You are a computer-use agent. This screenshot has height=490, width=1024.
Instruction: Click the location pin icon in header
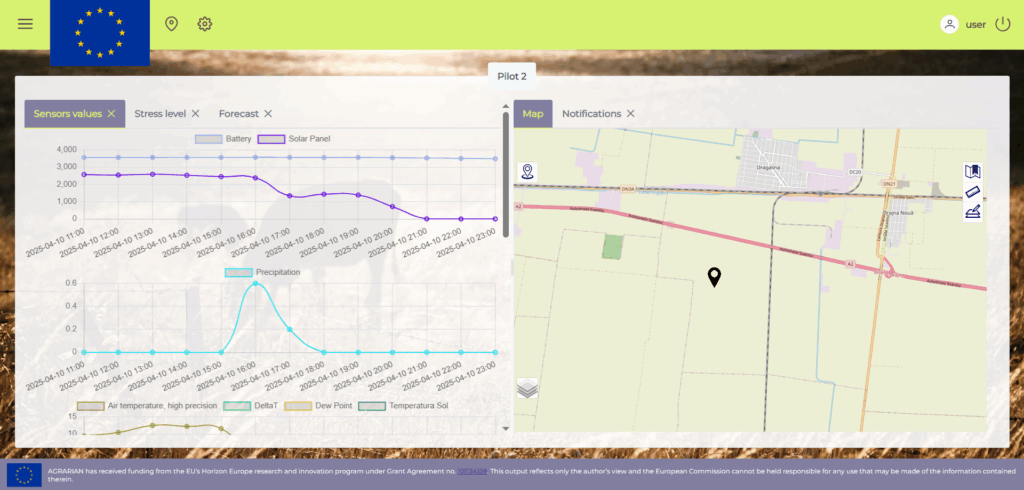[171, 24]
